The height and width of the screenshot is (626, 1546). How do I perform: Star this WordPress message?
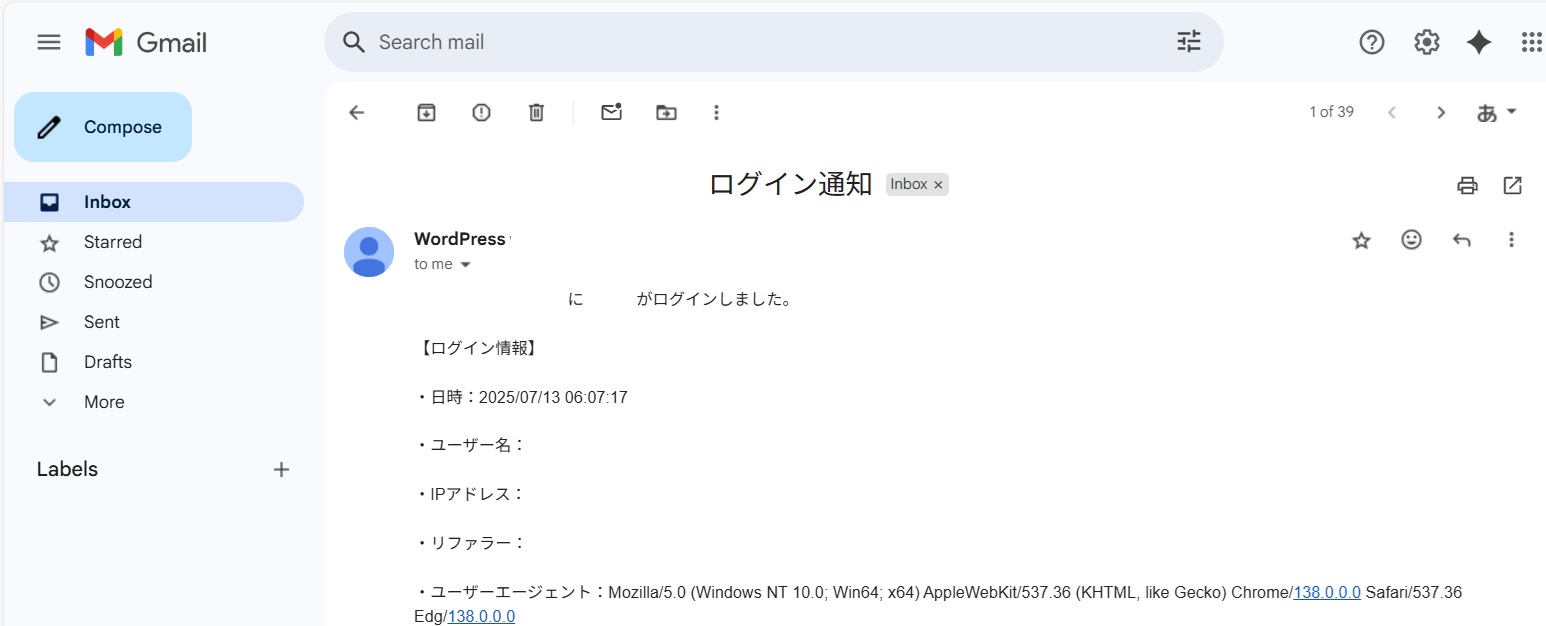click(x=1361, y=240)
